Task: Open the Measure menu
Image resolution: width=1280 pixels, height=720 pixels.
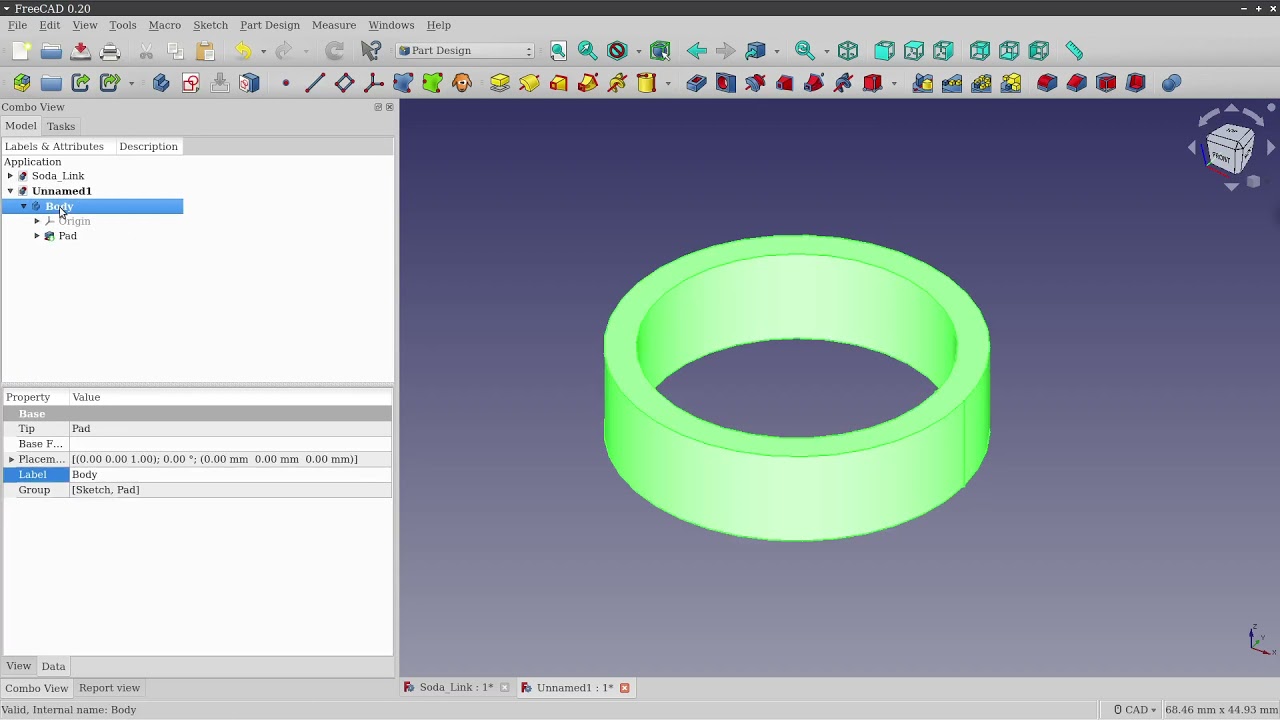Action: pyautogui.click(x=333, y=25)
